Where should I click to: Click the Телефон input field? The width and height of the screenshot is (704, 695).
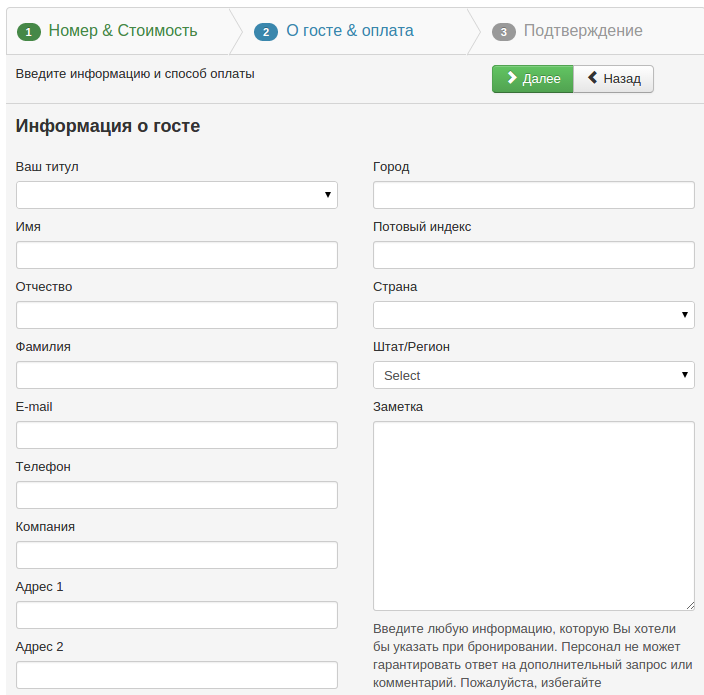pos(176,495)
